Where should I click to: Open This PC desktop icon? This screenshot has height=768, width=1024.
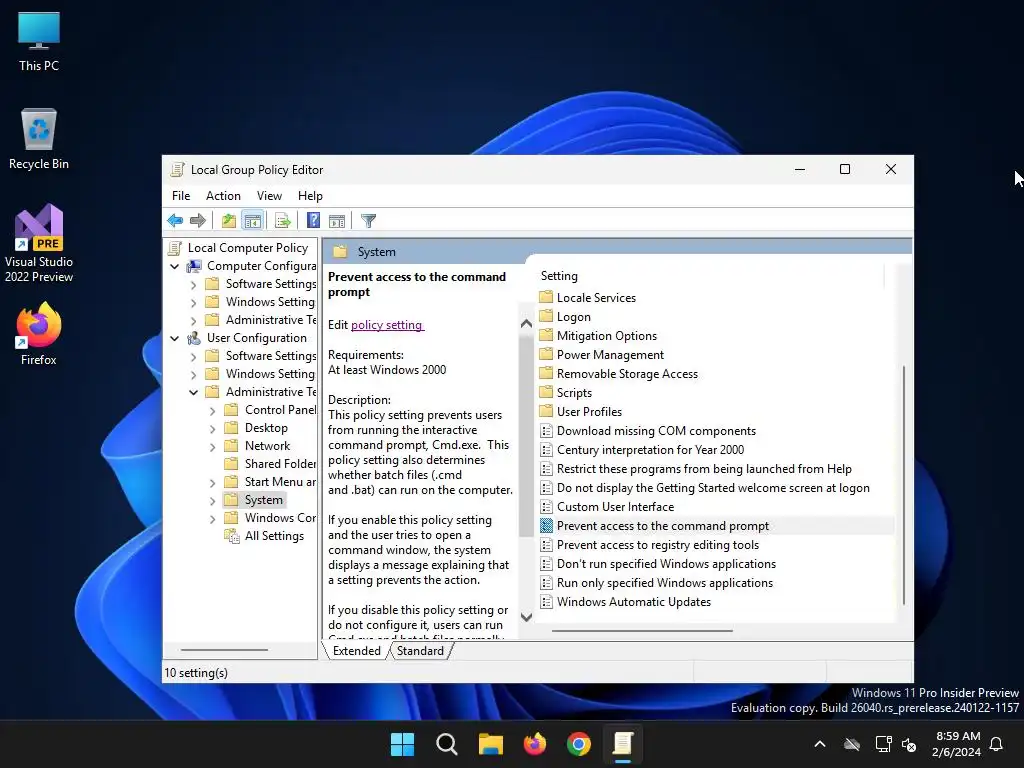pyautogui.click(x=39, y=42)
